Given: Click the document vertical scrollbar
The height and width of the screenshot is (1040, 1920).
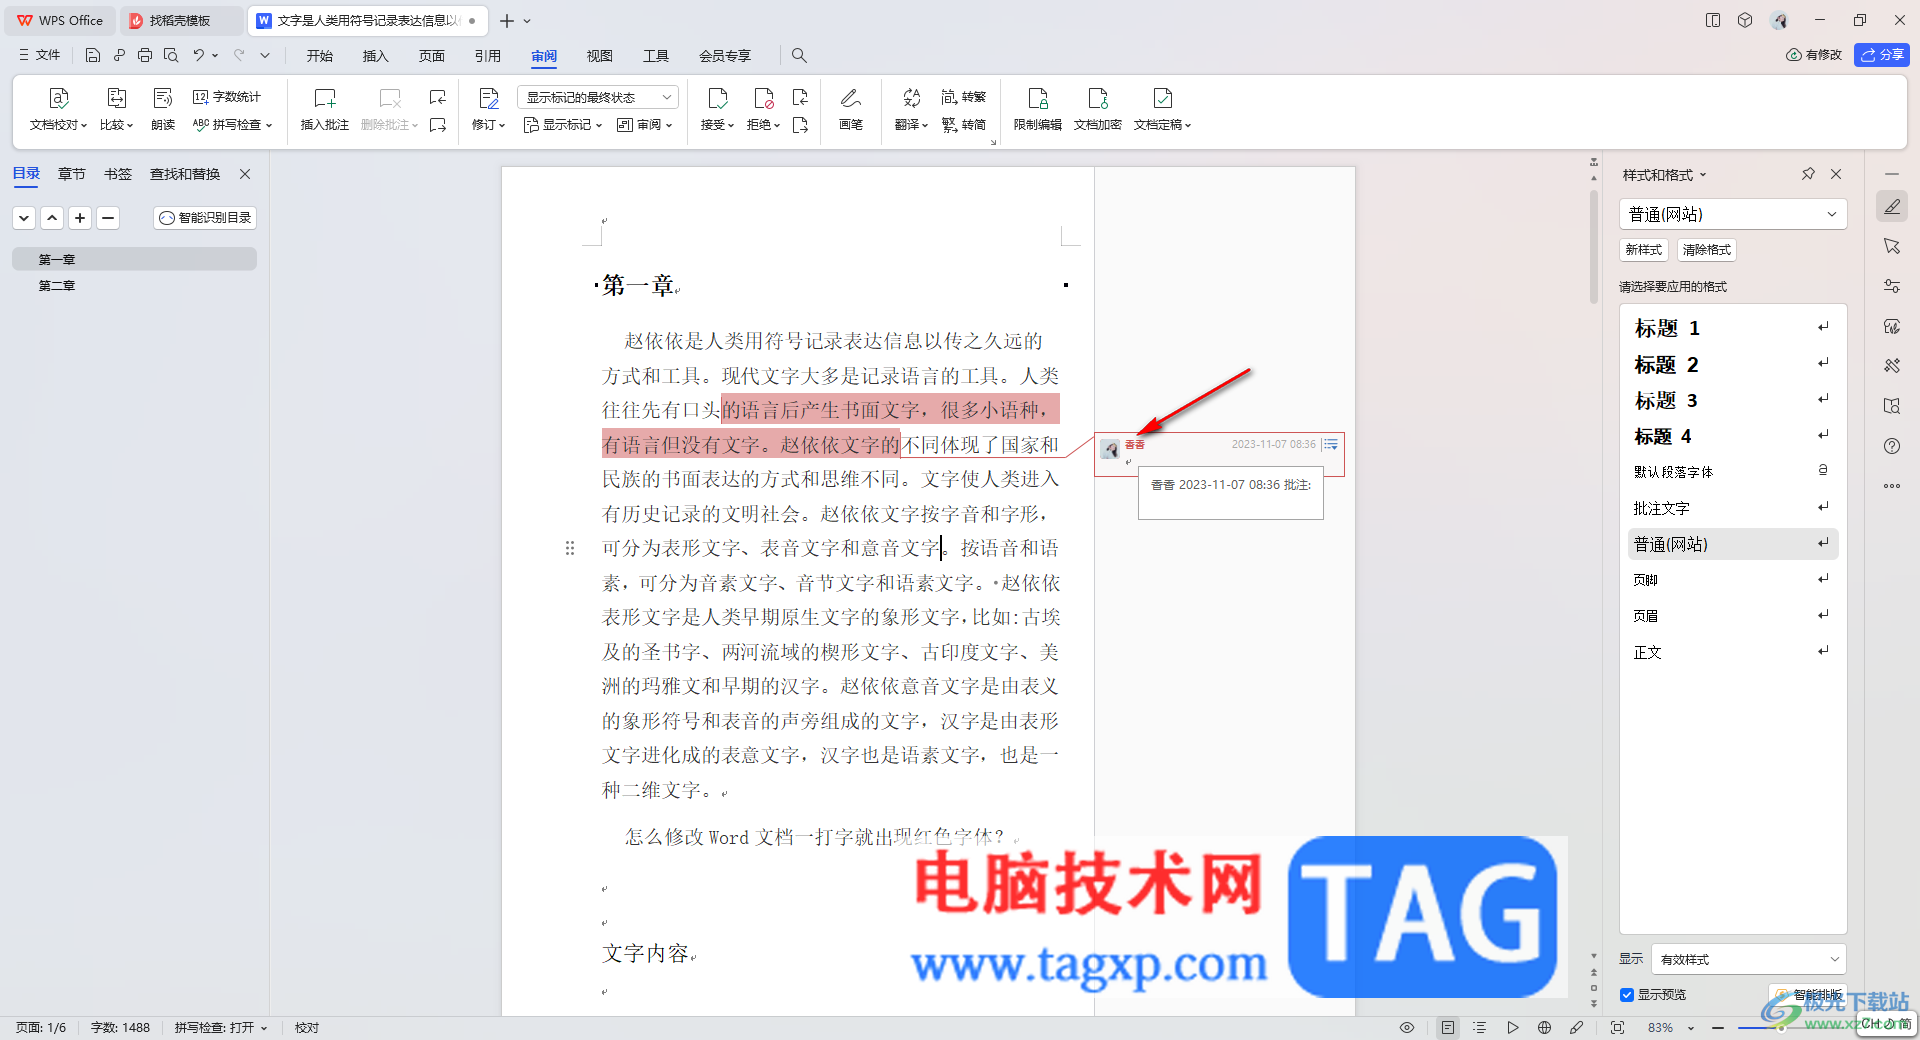Looking at the screenshot, I should click(1594, 245).
